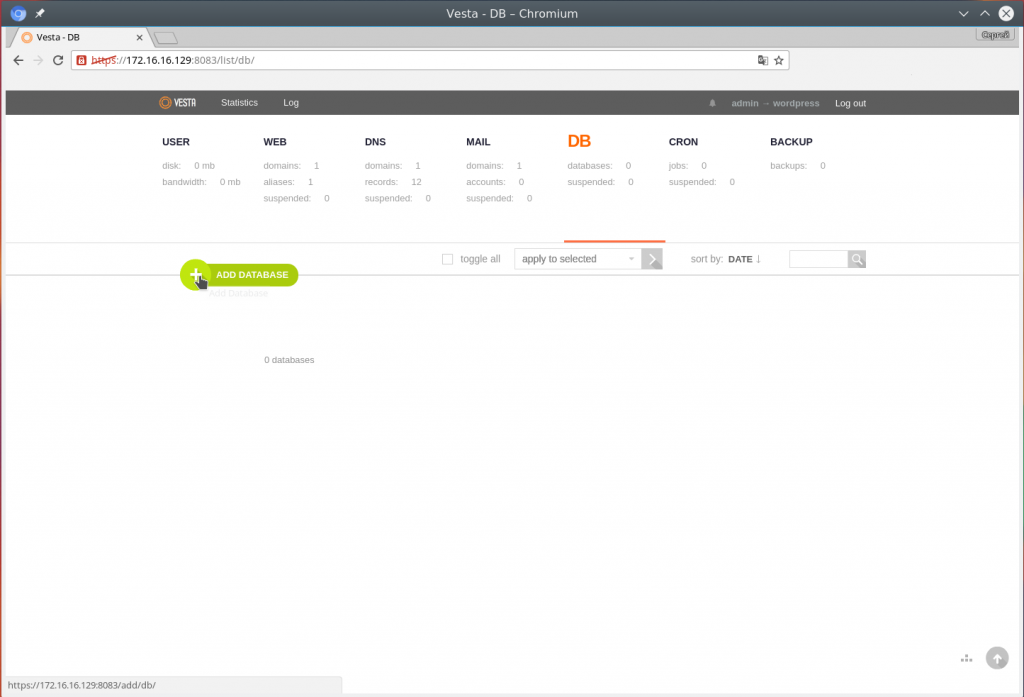This screenshot has height=697, width=1024.
Task: Switch to the CRON section tab
Action: click(x=683, y=142)
